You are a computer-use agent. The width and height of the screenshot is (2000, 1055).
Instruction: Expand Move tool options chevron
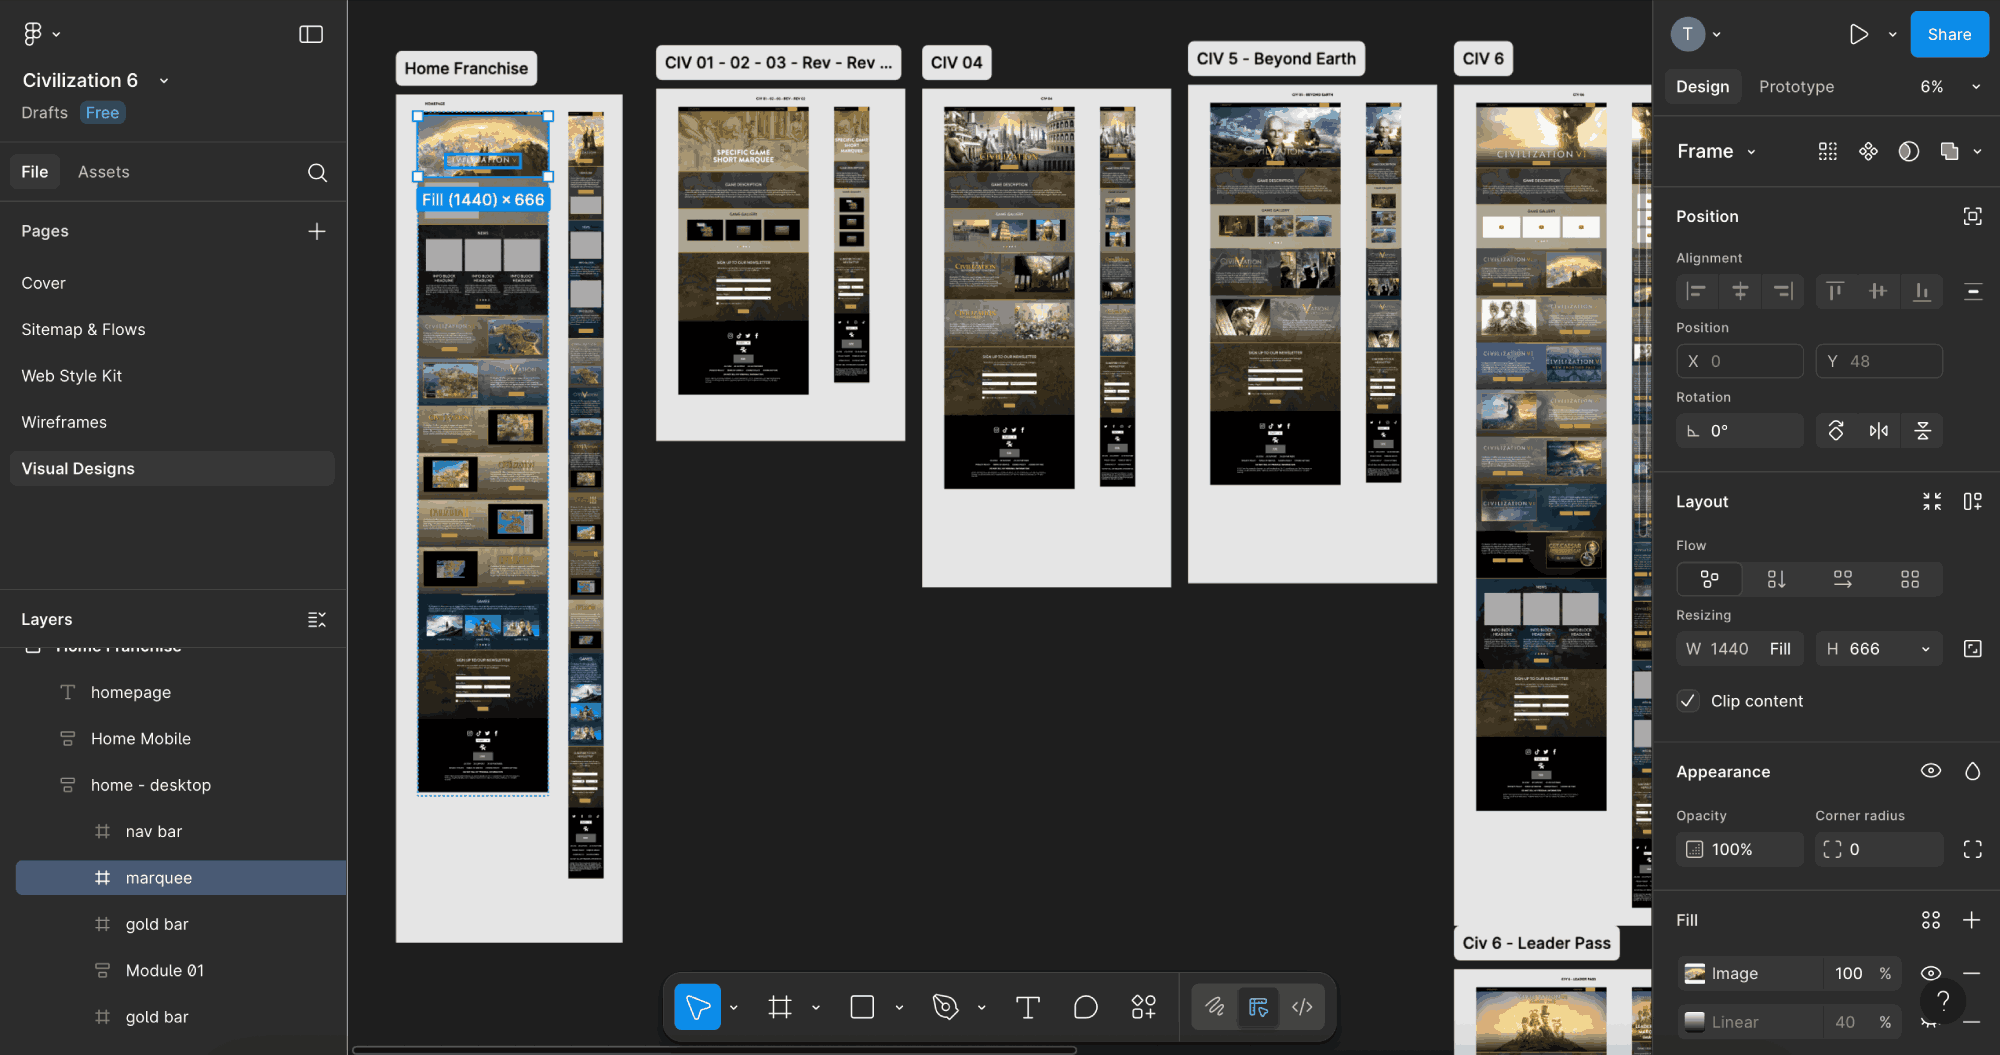click(x=734, y=1007)
